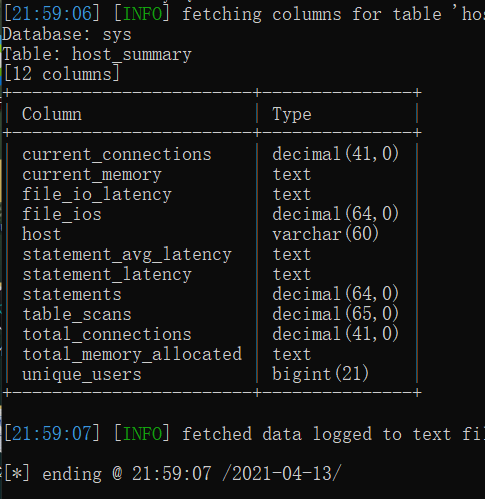Click the varchar(60) type value
The width and height of the screenshot is (485, 499).
(x=326, y=234)
